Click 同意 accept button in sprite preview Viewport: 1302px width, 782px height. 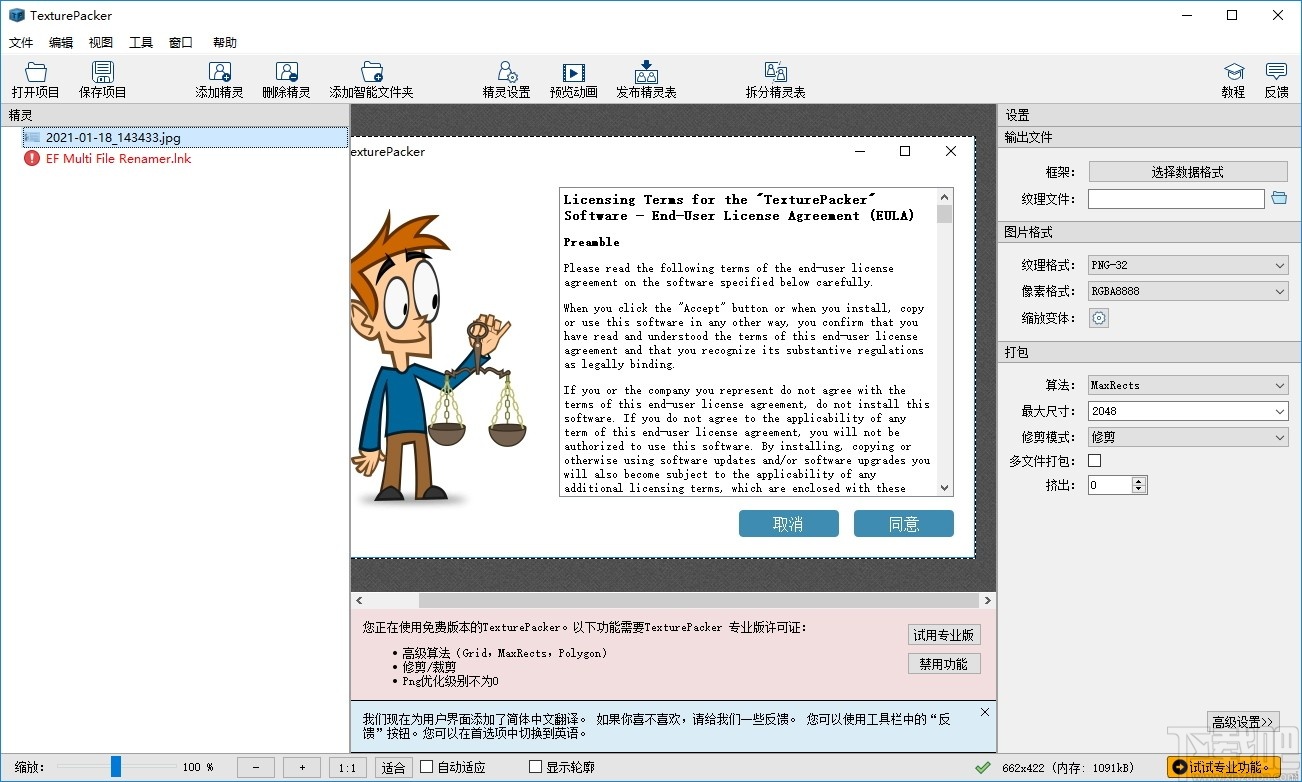pyautogui.click(x=904, y=524)
